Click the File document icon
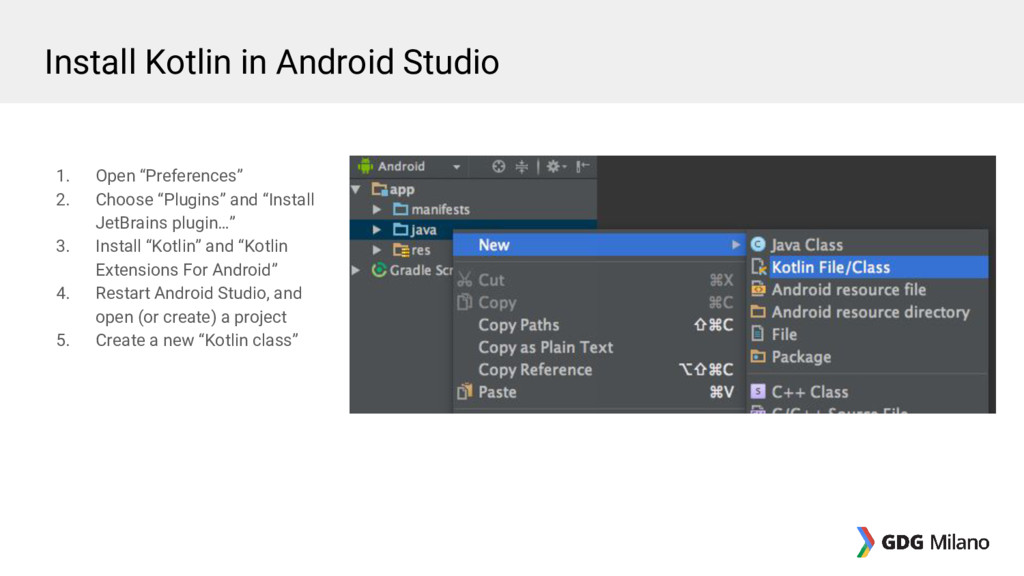 pos(758,334)
